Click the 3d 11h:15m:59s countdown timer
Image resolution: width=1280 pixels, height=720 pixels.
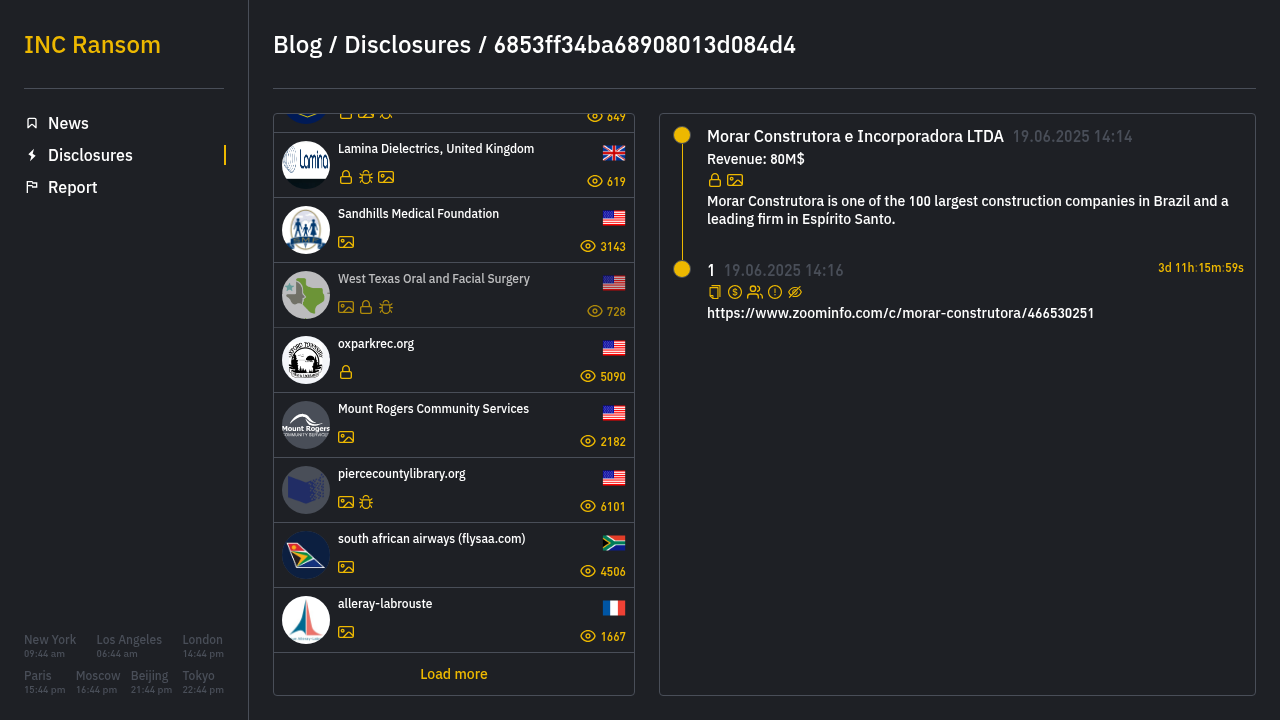pos(1201,268)
